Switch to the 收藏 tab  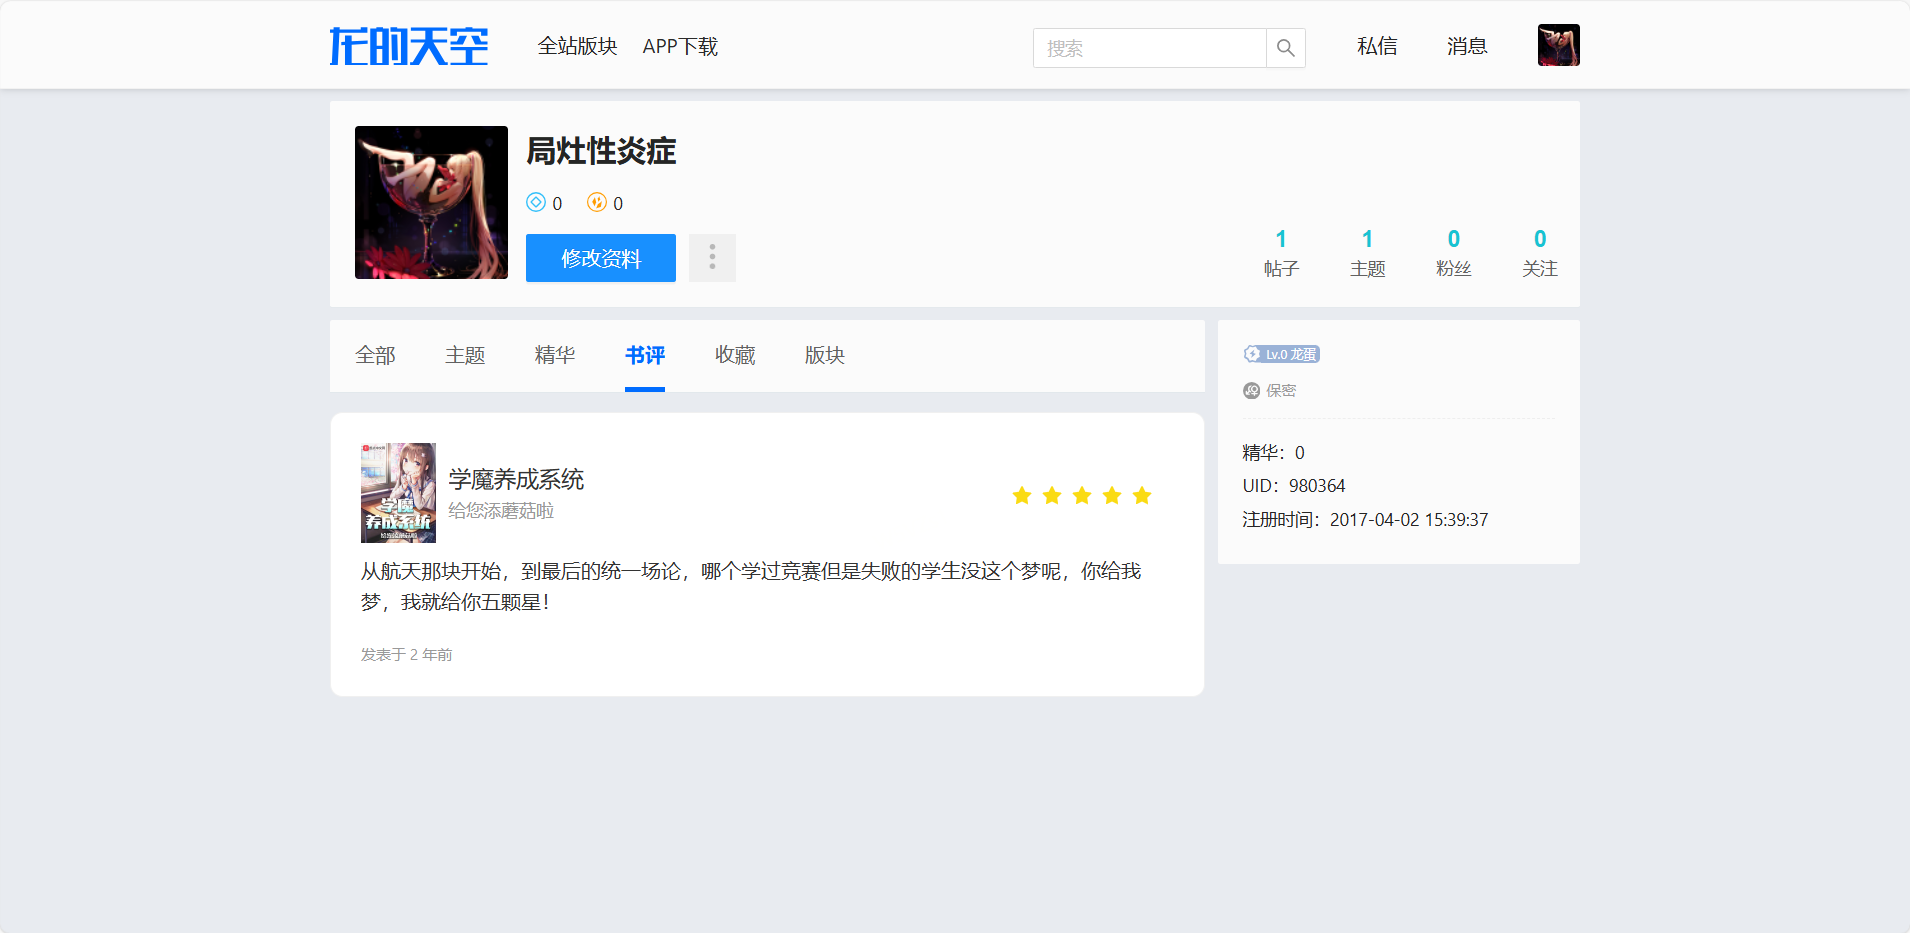[x=735, y=355]
